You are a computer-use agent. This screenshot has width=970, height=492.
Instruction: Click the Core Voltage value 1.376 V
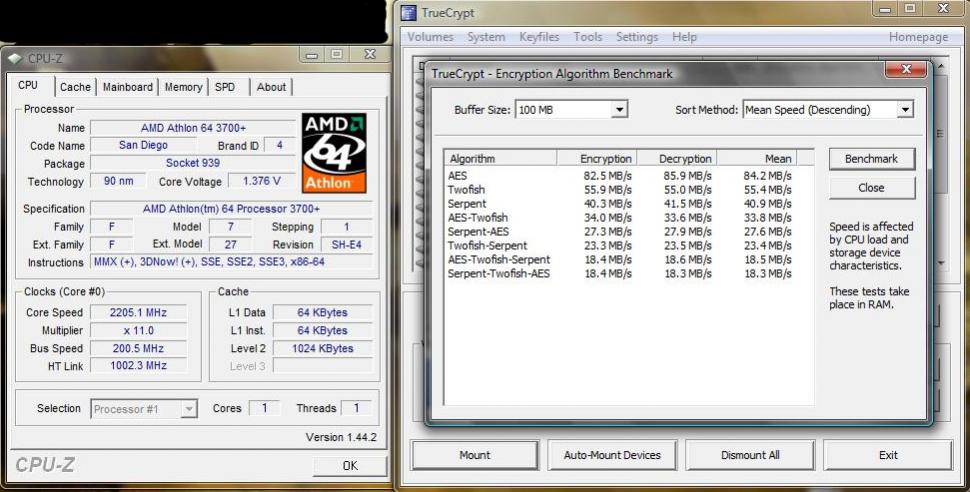[261, 181]
